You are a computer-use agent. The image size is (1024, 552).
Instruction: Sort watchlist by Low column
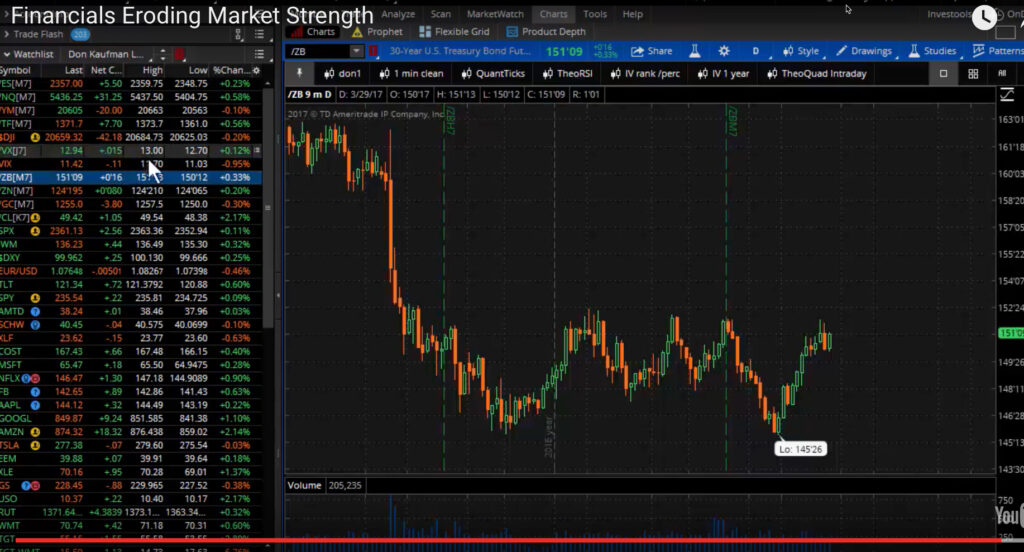tap(198, 70)
